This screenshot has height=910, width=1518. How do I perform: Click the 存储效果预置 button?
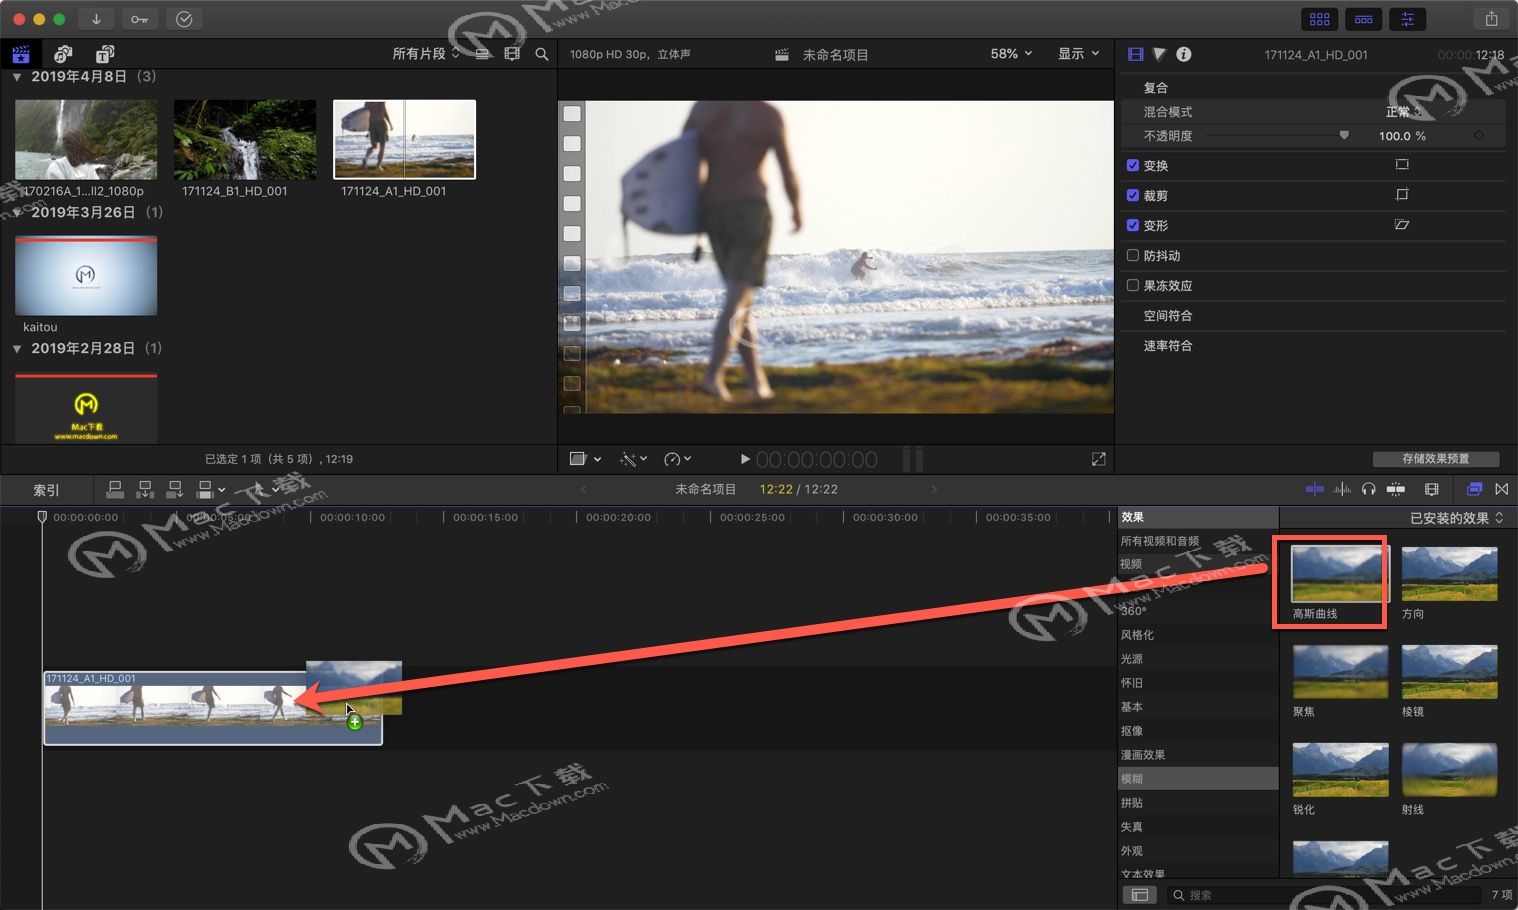(1436, 459)
